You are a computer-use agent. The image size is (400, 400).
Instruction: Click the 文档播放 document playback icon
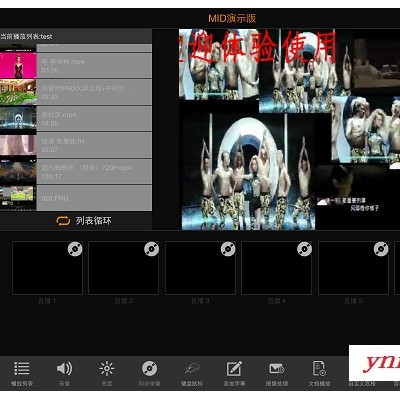(319, 369)
